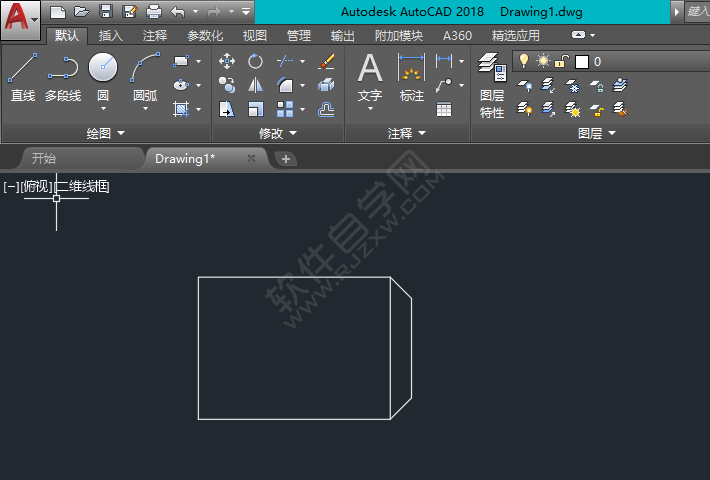Screen dimensions: 710x480
Task: Open the Manage (管理) ribbon tab
Action: tap(299, 36)
